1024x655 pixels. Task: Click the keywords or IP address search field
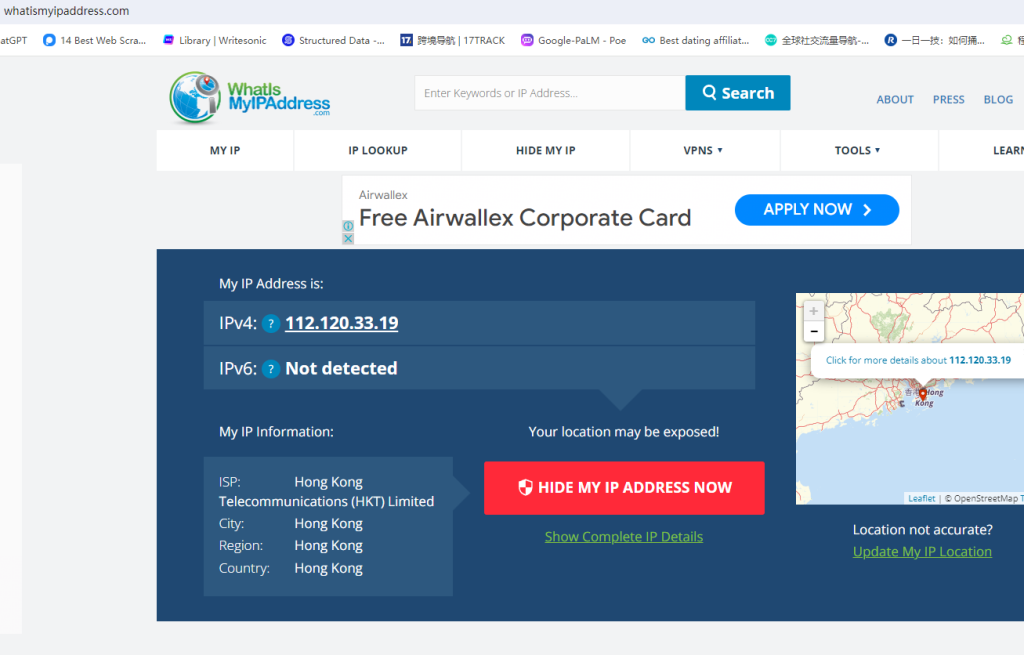(x=549, y=93)
